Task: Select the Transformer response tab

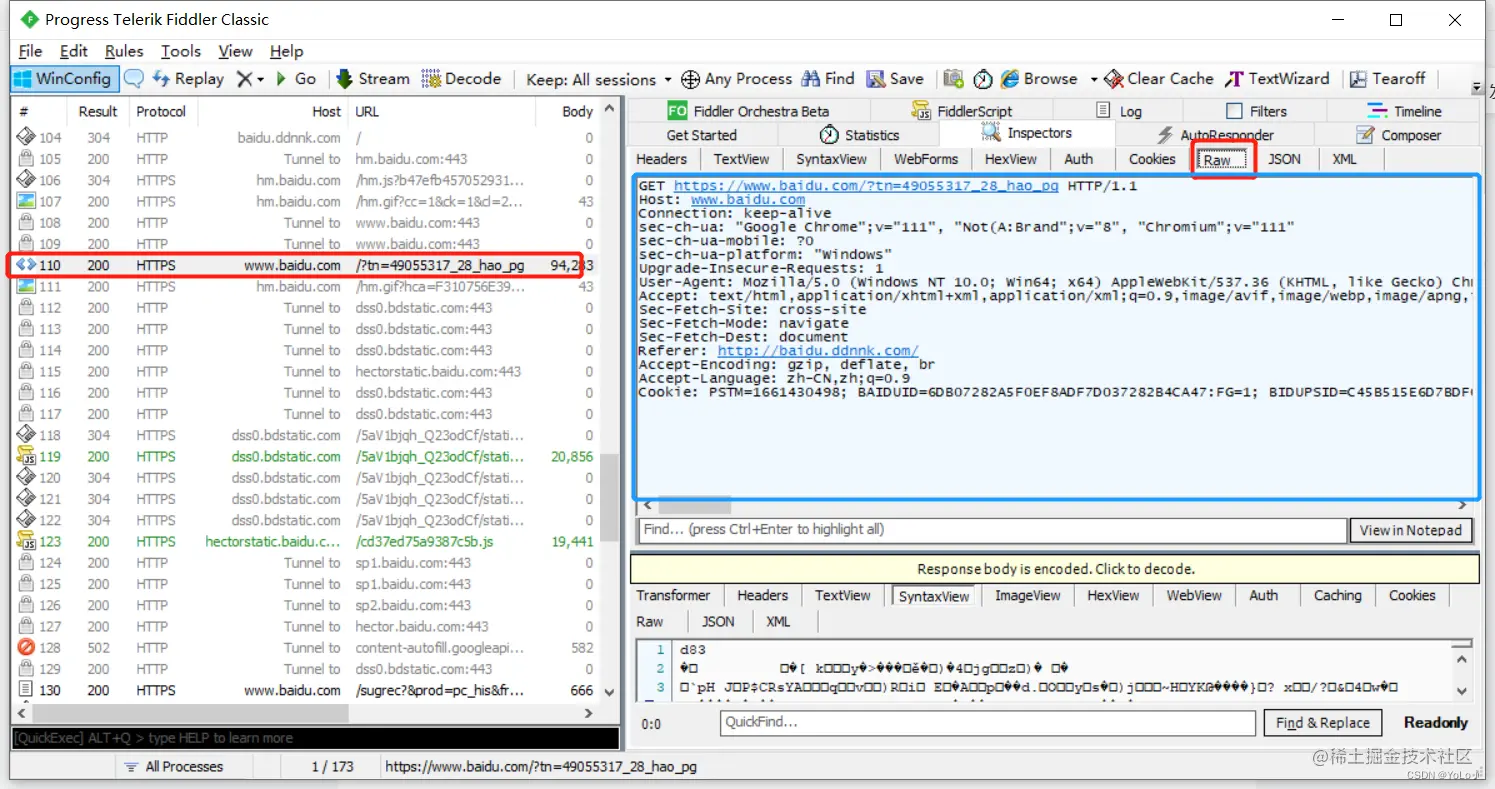Action: (673, 595)
